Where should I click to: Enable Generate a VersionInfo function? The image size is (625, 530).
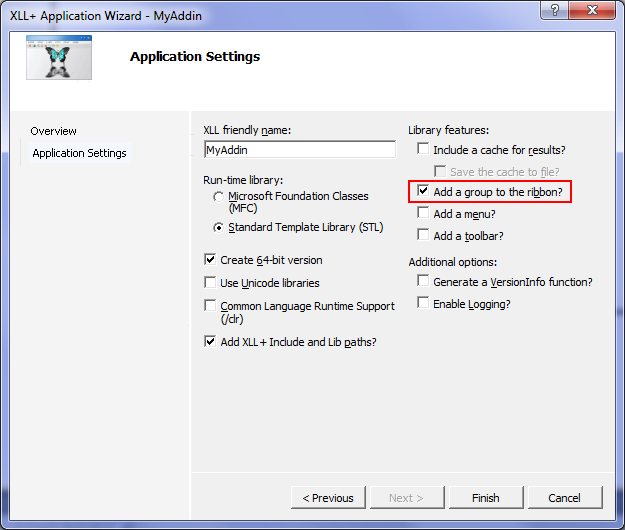tap(423, 281)
